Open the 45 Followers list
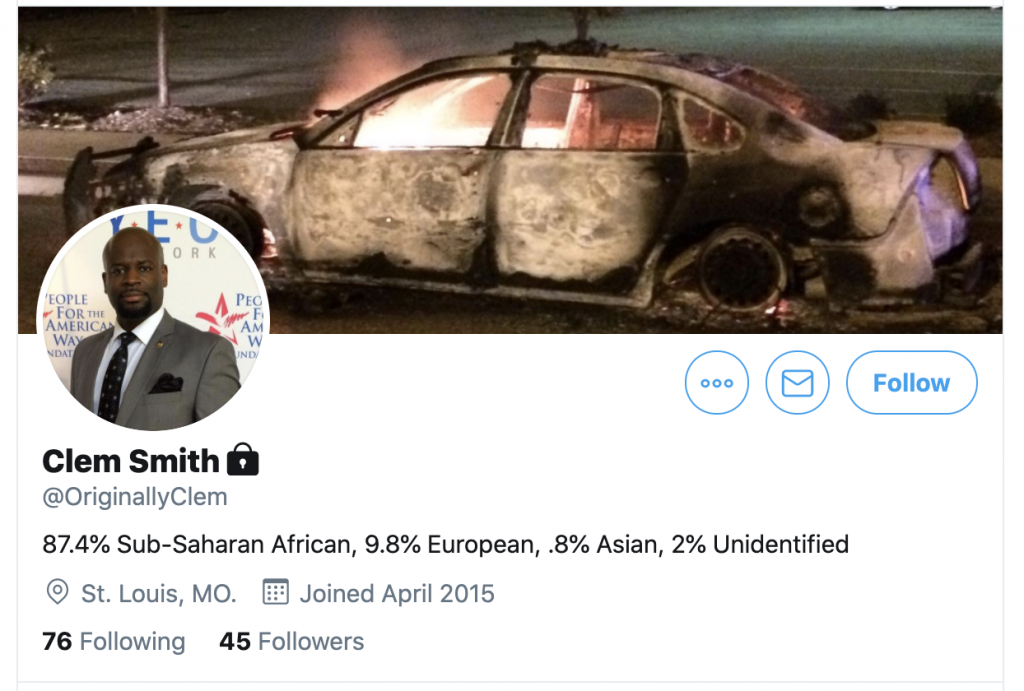This screenshot has width=1024, height=691. click(x=291, y=641)
